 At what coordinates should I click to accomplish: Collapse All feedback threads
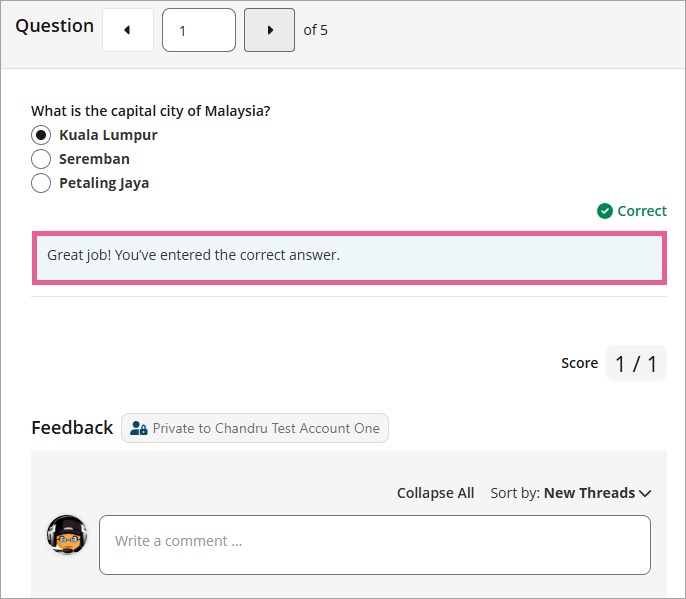(x=435, y=493)
